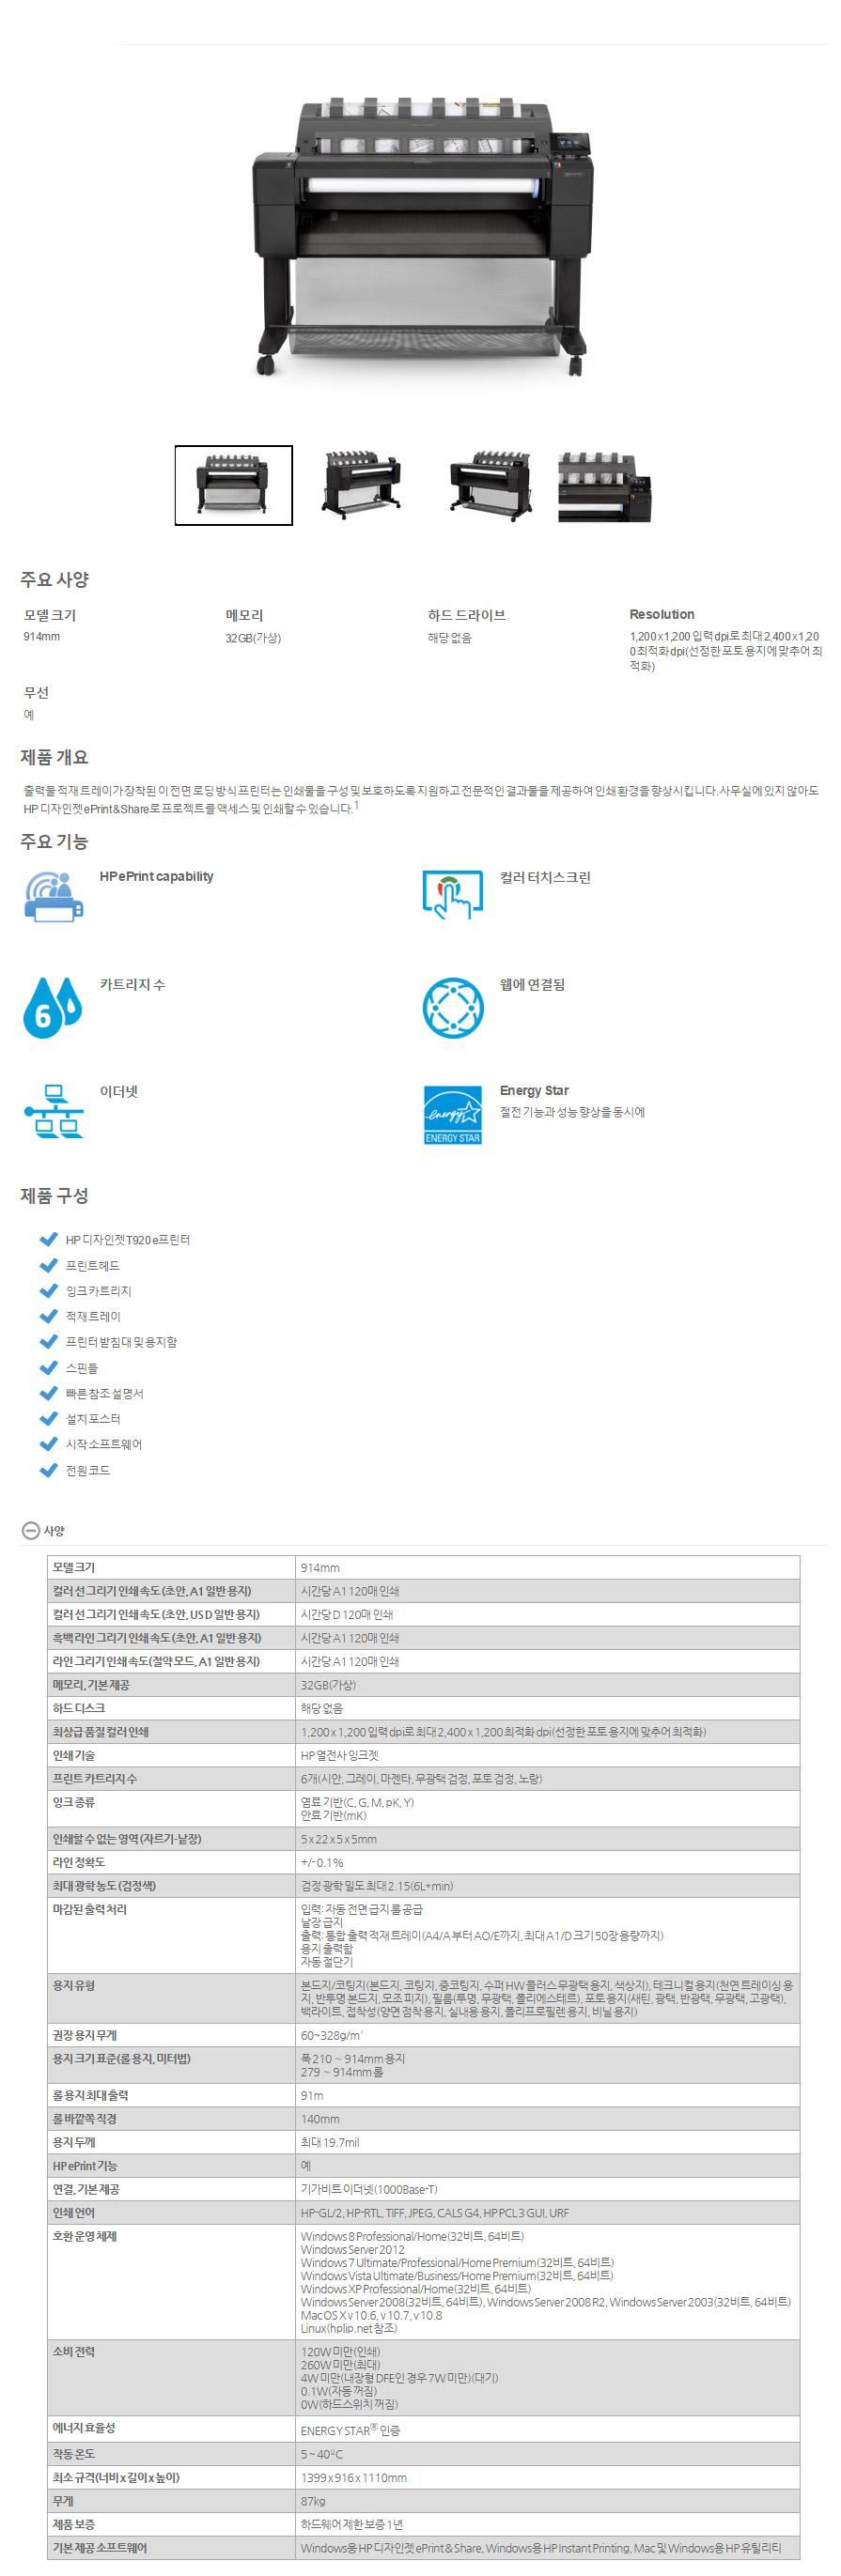Click the 롤 용지 최대 출력 row header
The image size is (841, 2576).
coord(171,2095)
